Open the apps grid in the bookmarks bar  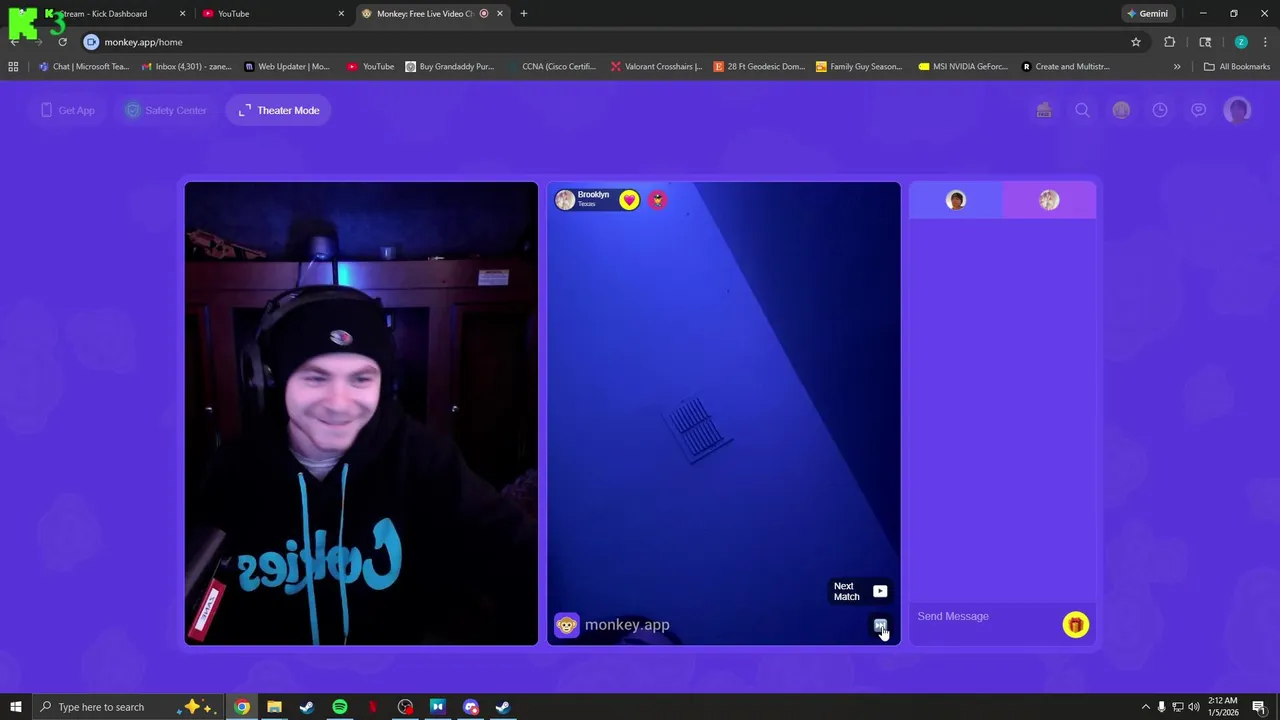click(x=13, y=67)
